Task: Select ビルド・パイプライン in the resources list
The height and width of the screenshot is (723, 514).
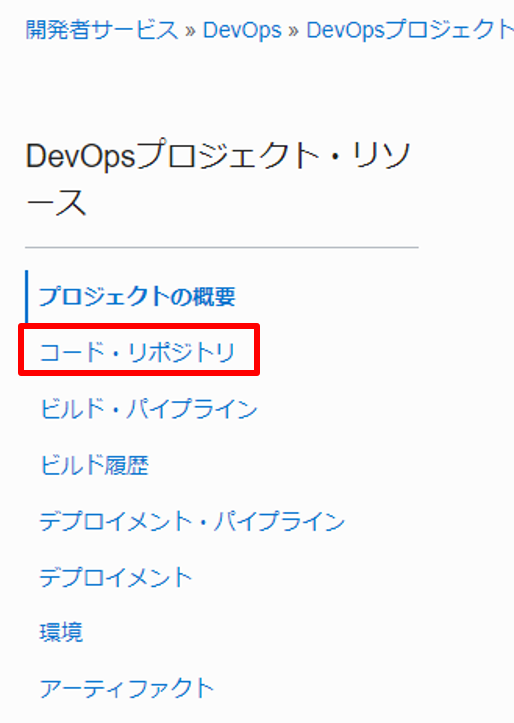Action: pyautogui.click(x=148, y=409)
